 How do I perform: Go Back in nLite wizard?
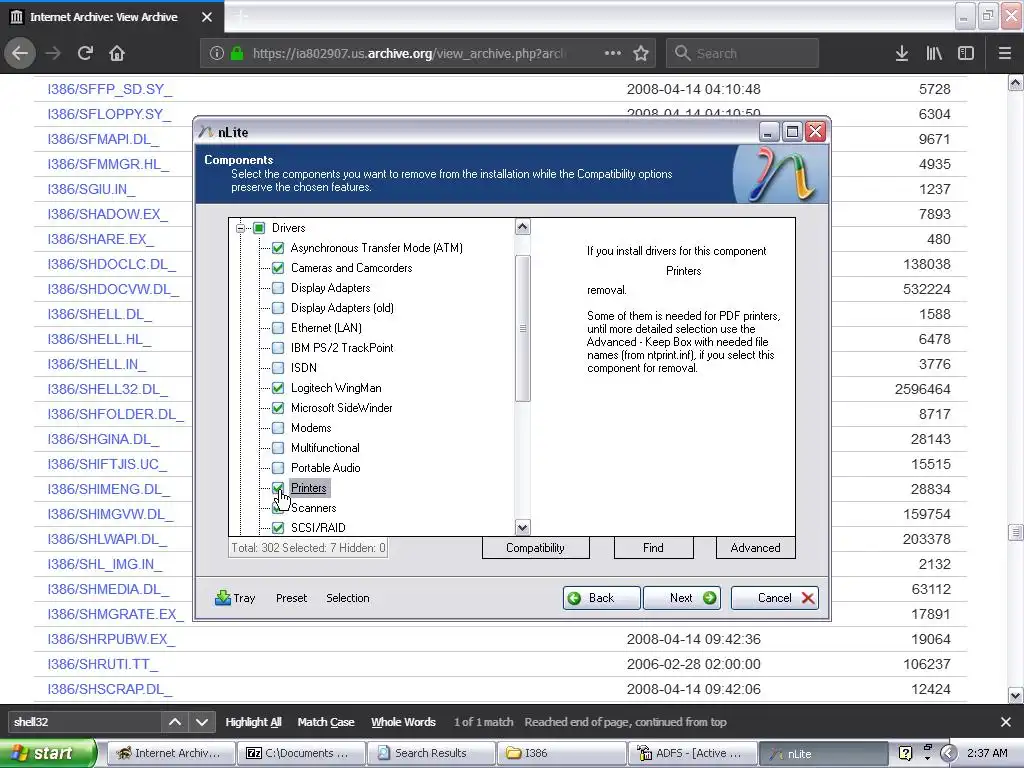pyautogui.click(x=601, y=598)
